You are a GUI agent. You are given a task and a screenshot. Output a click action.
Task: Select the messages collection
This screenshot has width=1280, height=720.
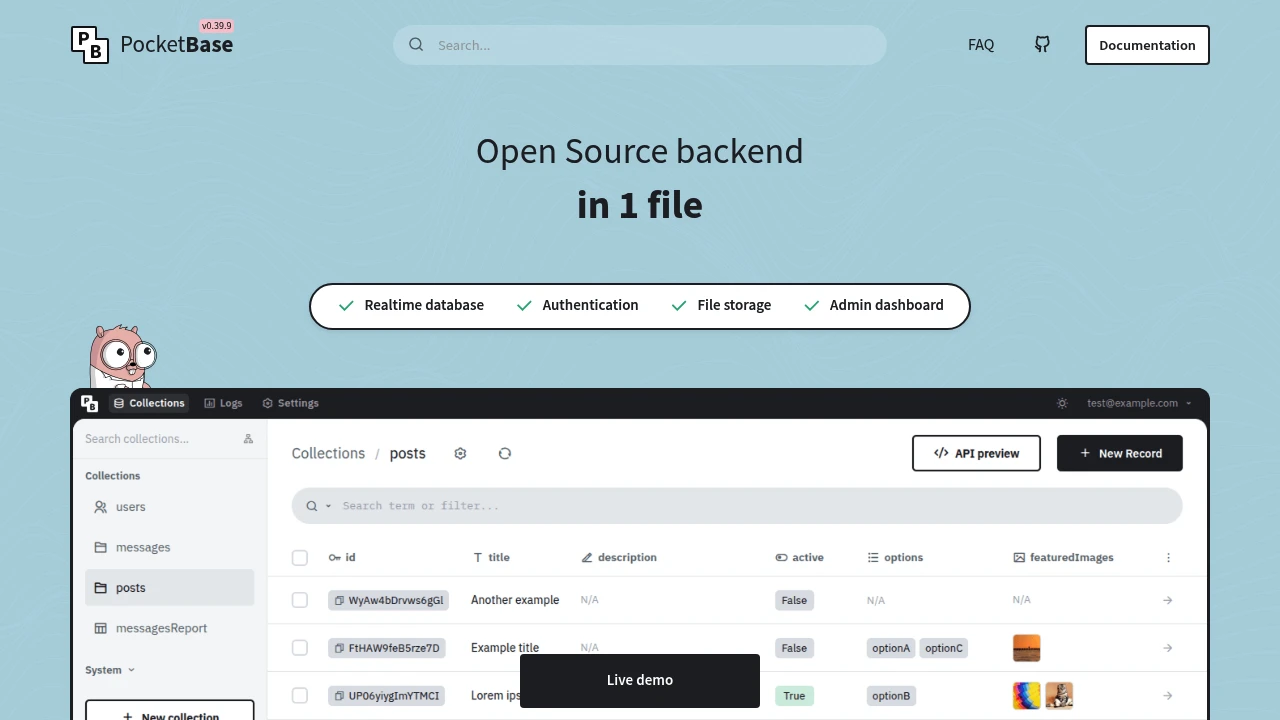pyautogui.click(x=170, y=547)
